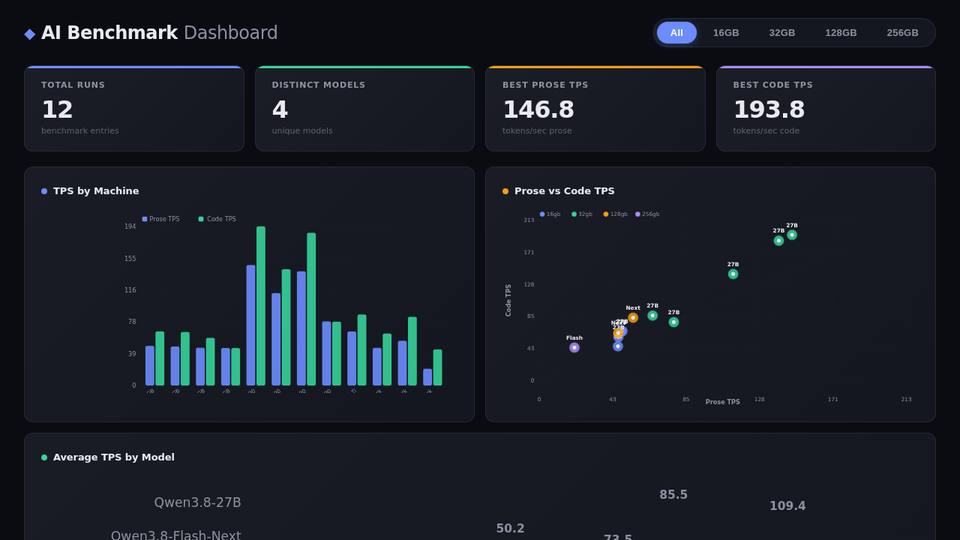
Task: Filter results by 16GB machines
Action: (726, 32)
